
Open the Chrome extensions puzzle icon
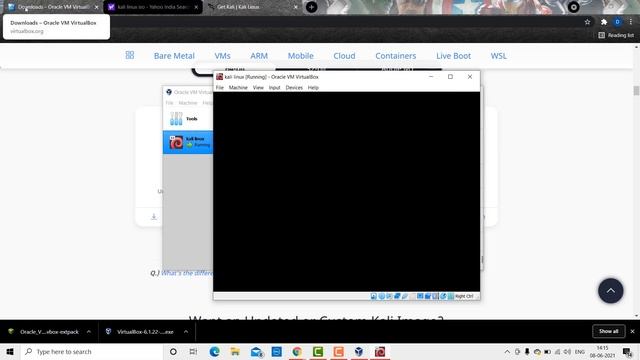pos(604,22)
